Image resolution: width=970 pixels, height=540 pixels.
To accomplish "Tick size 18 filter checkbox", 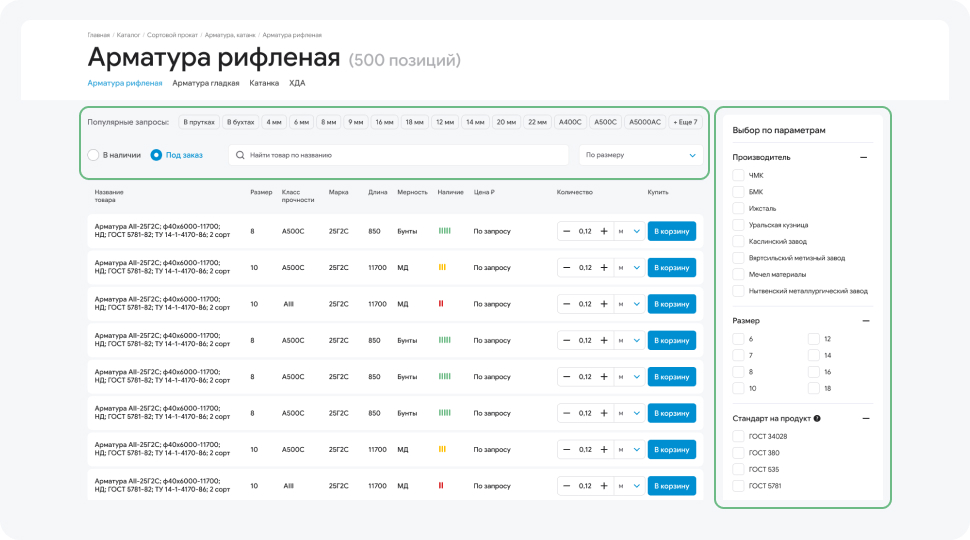I will point(813,388).
